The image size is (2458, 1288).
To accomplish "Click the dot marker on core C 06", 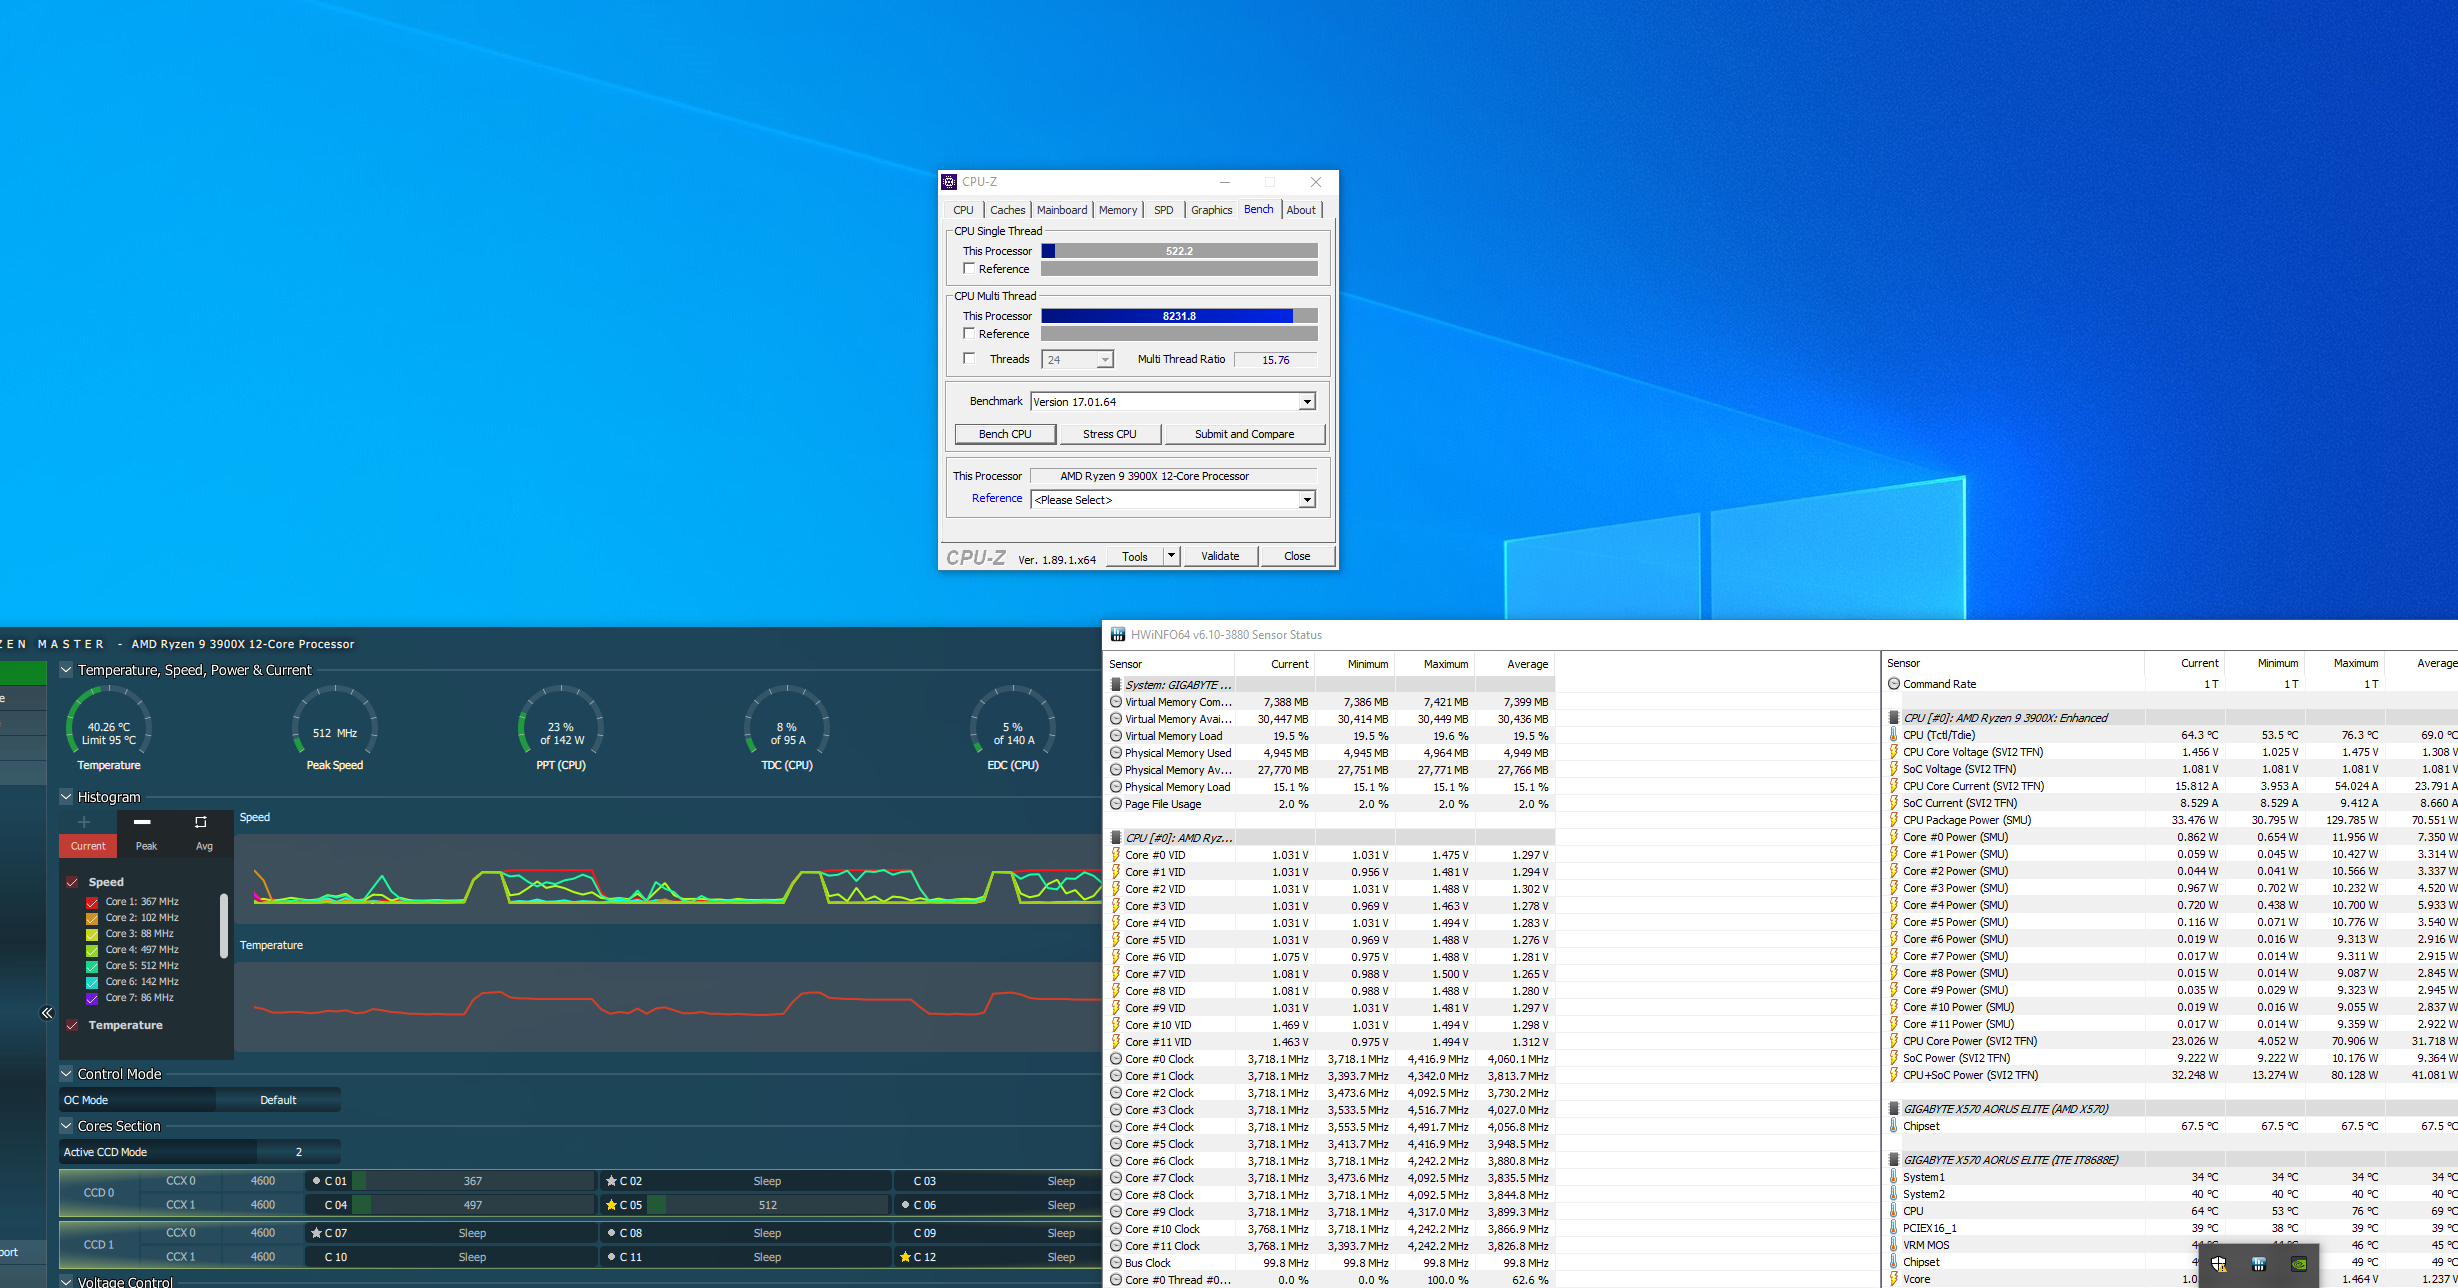I will click(905, 1205).
